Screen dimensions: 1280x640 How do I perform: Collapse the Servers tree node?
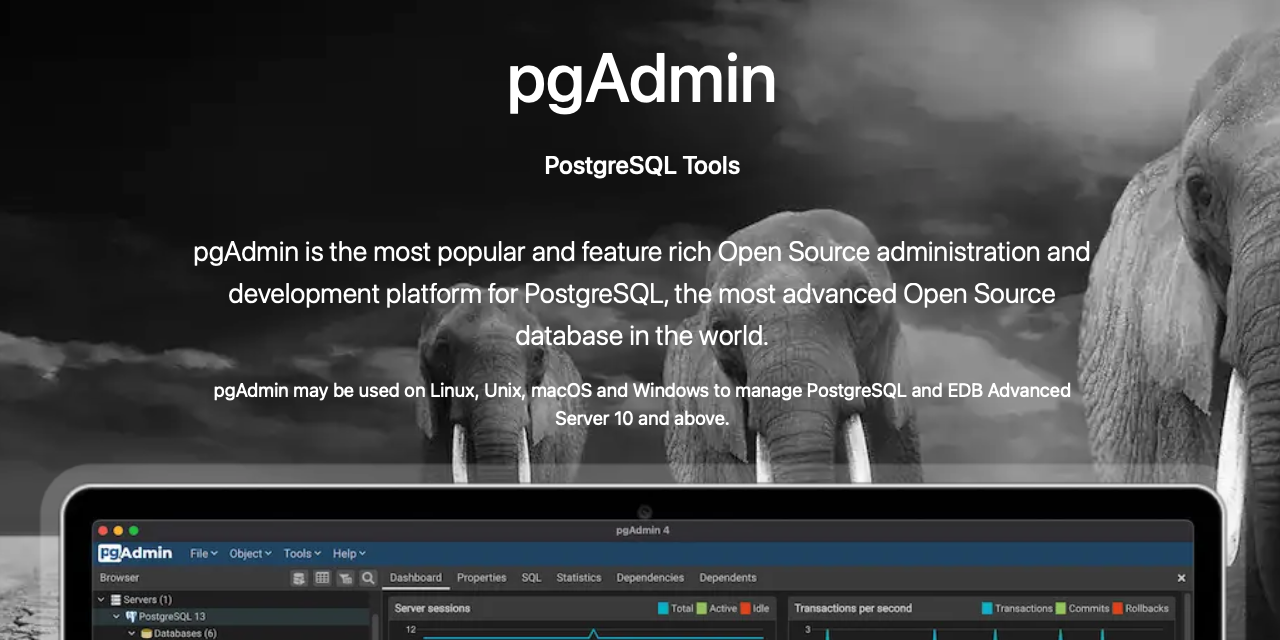[100, 600]
